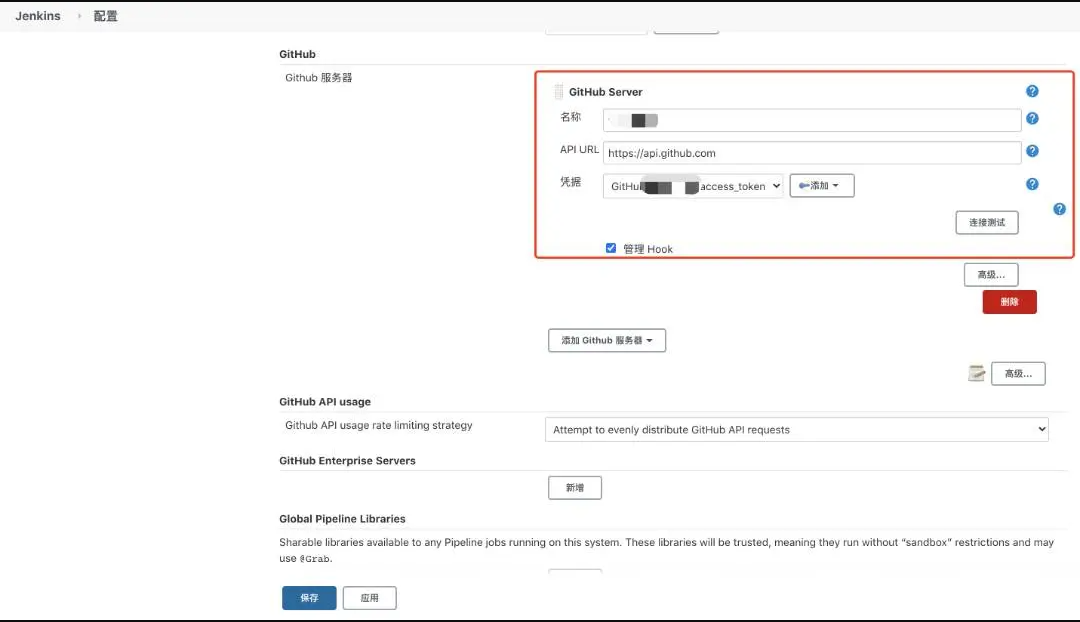Open help icon for the 名称 field

pos(1032,118)
